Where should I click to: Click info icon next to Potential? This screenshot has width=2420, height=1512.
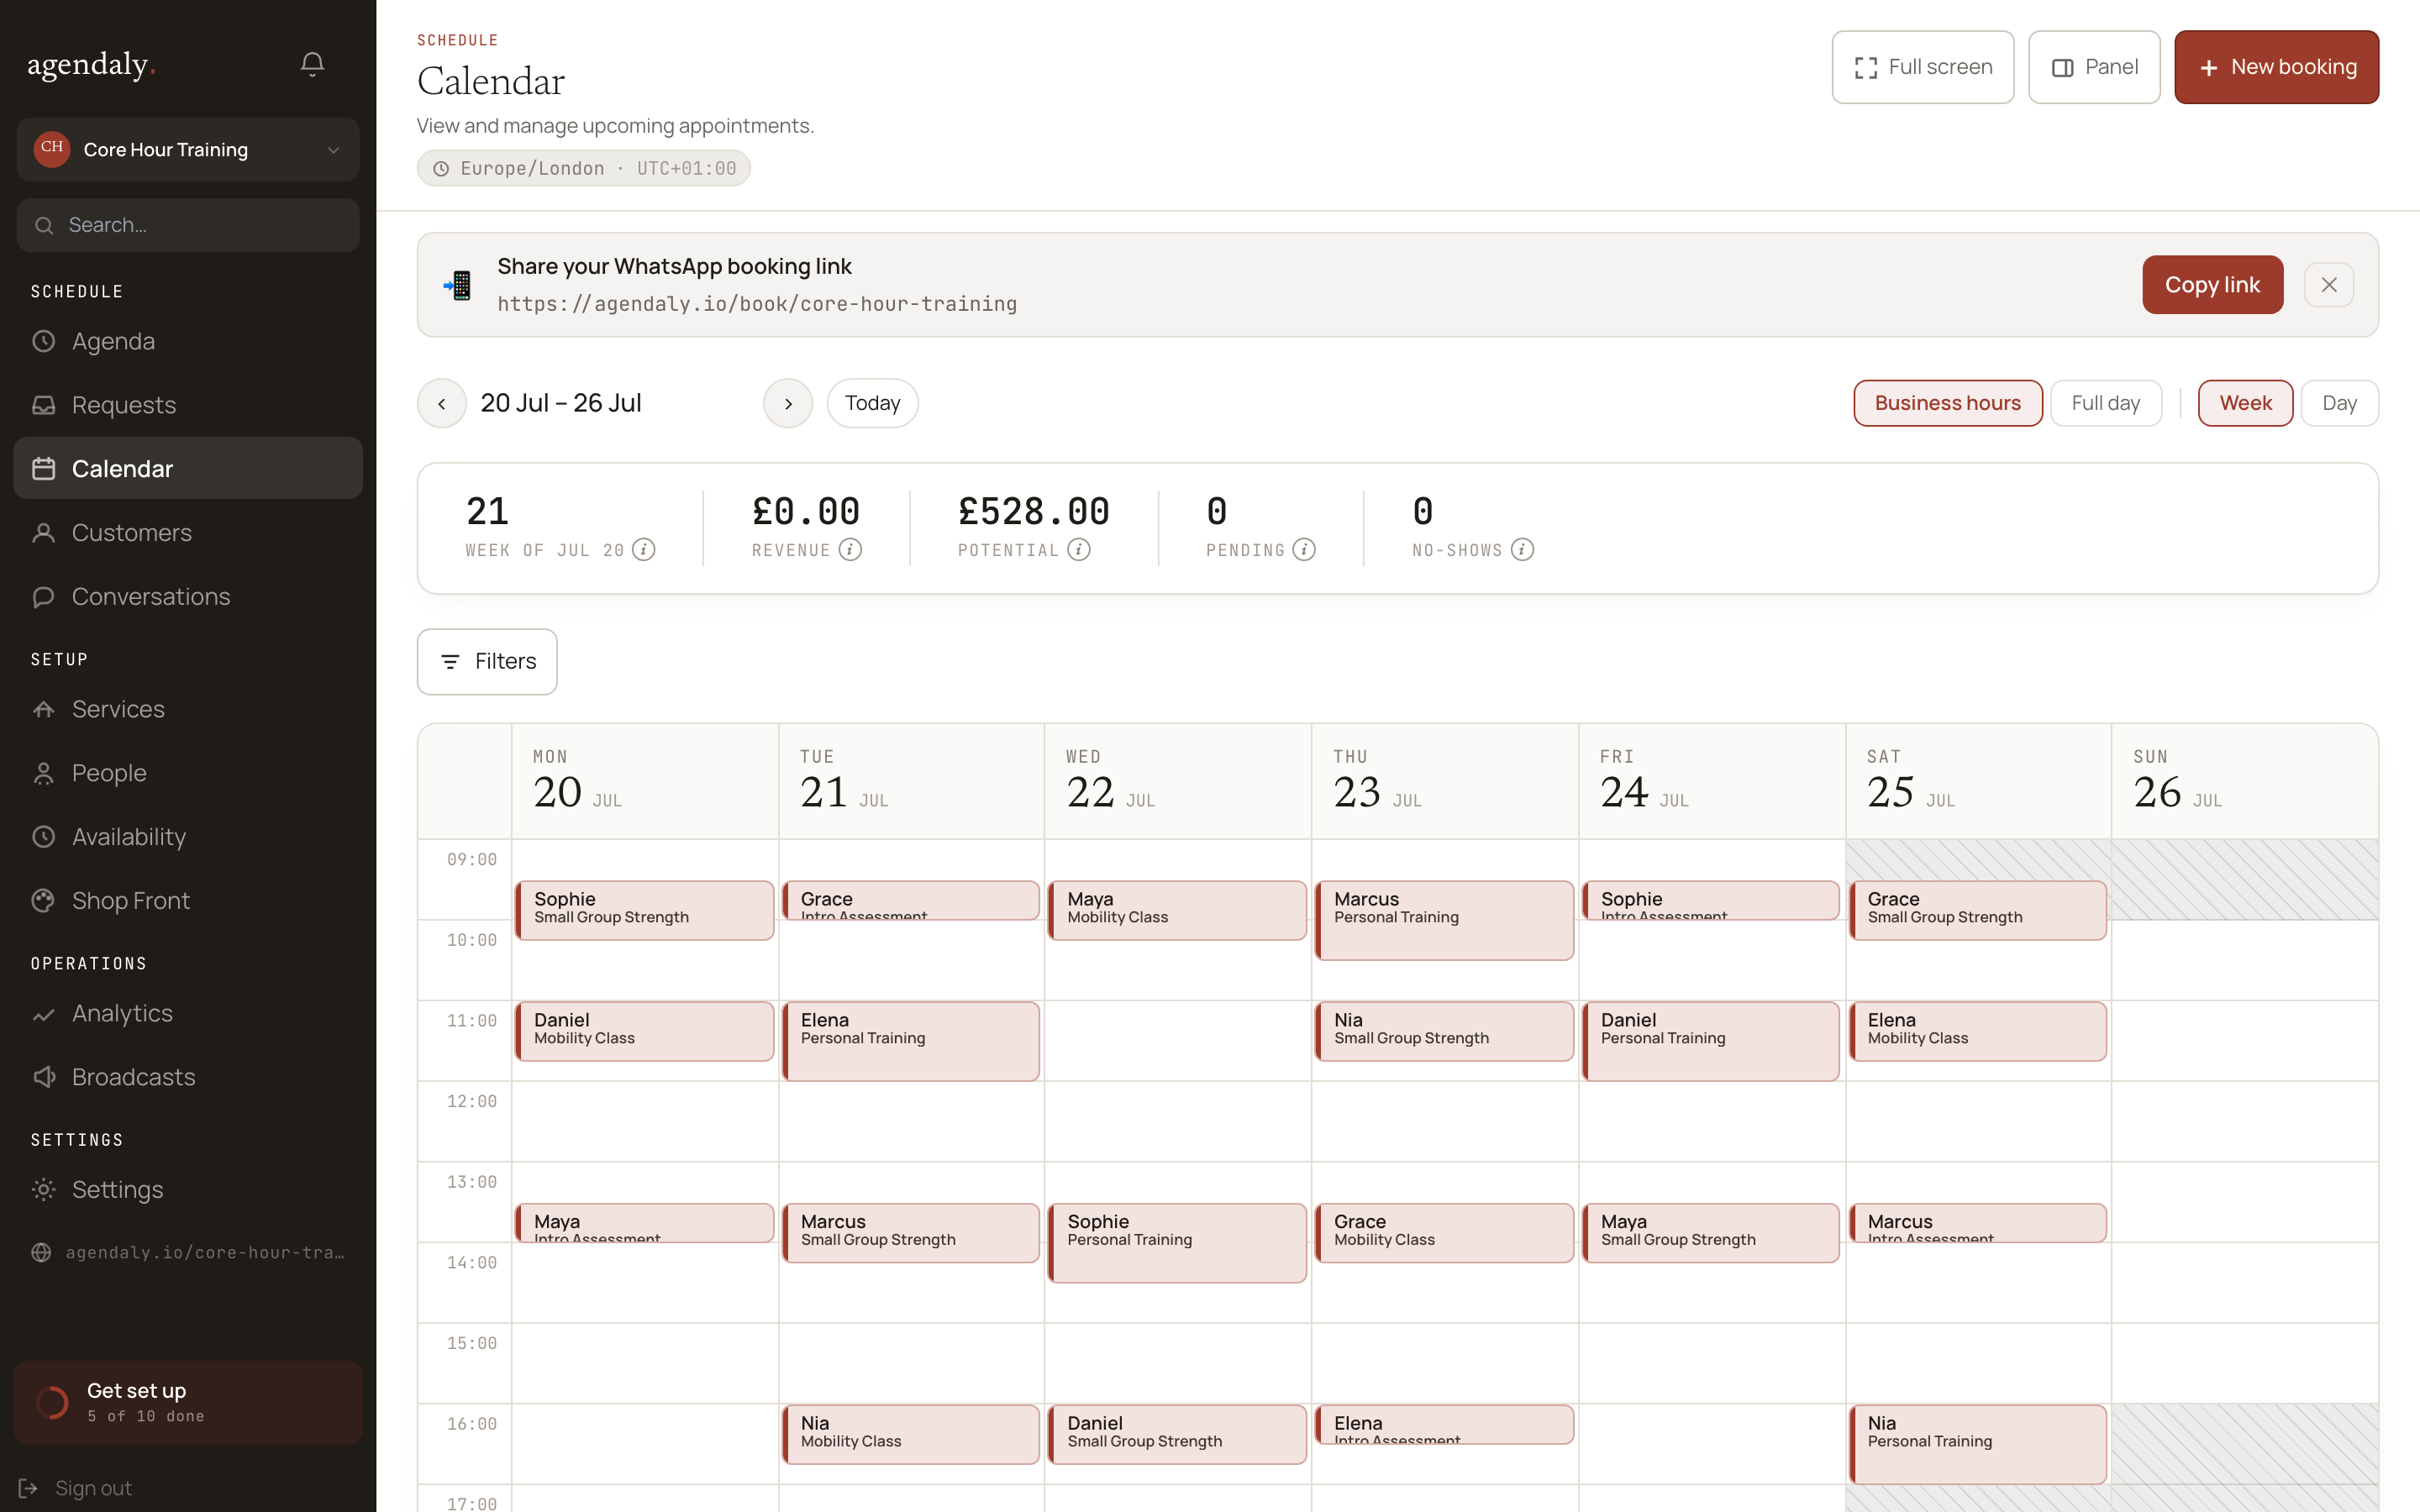(1078, 550)
